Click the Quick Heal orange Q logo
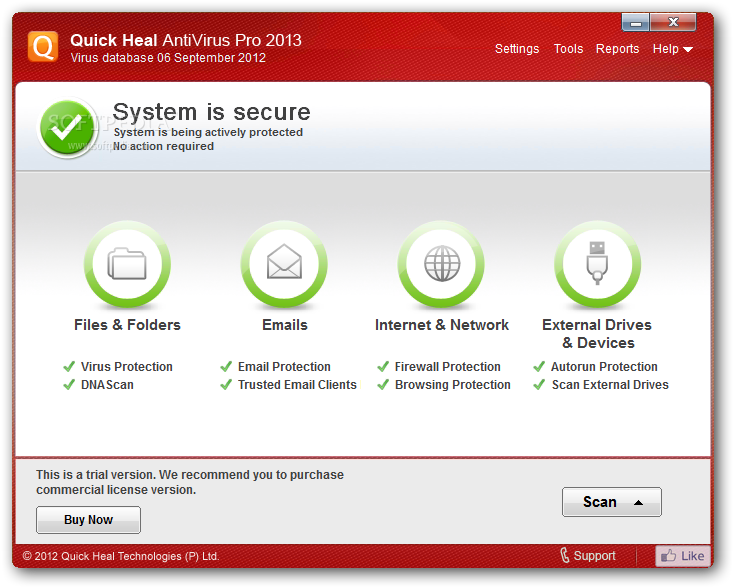This screenshot has width=734, height=588. click(43, 47)
